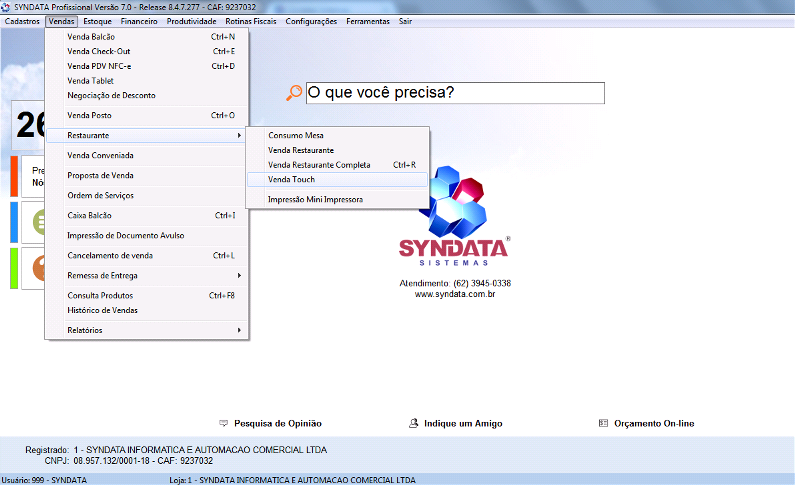Select Venda Posto entry
Image resolution: width=795 pixels, height=485 pixels.
pos(147,116)
